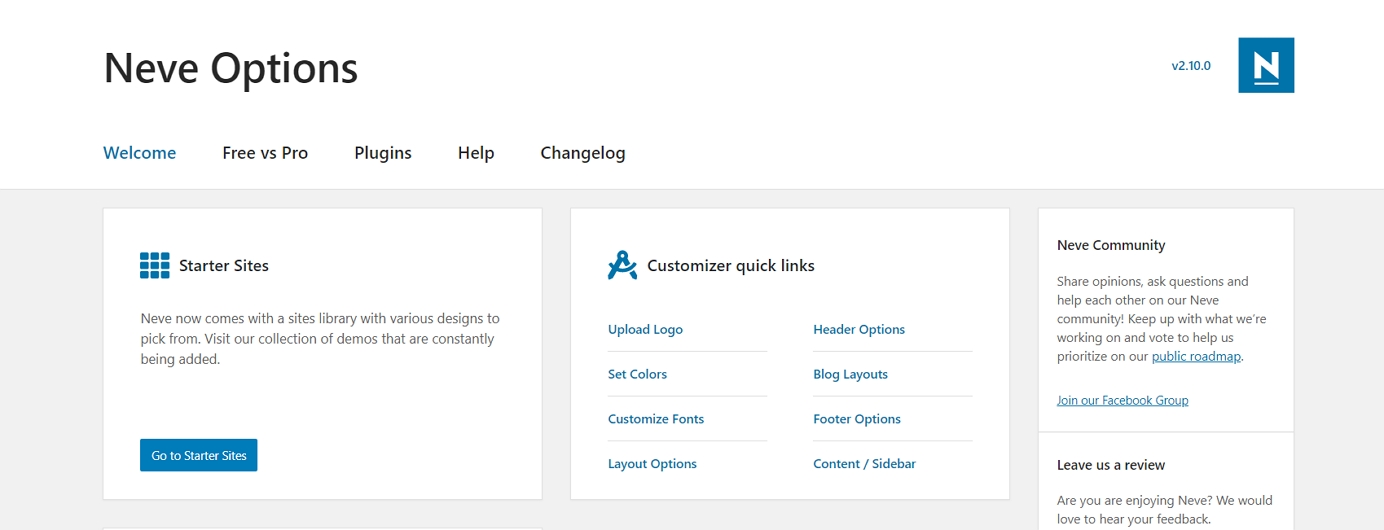Click the Starter Sites heading

pyautogui.click(x=224, y=266)
